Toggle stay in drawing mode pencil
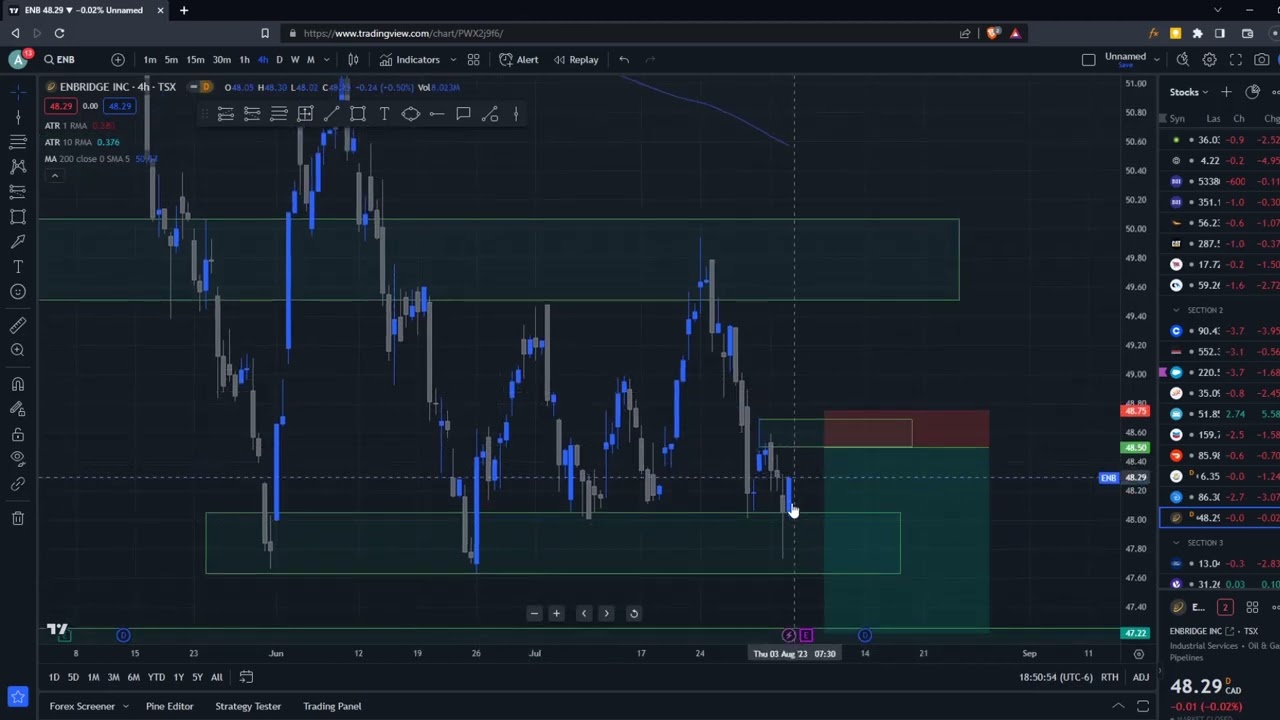Image resolution: width=1280 pixels, height=720 pixels. [x=18, y=409]
